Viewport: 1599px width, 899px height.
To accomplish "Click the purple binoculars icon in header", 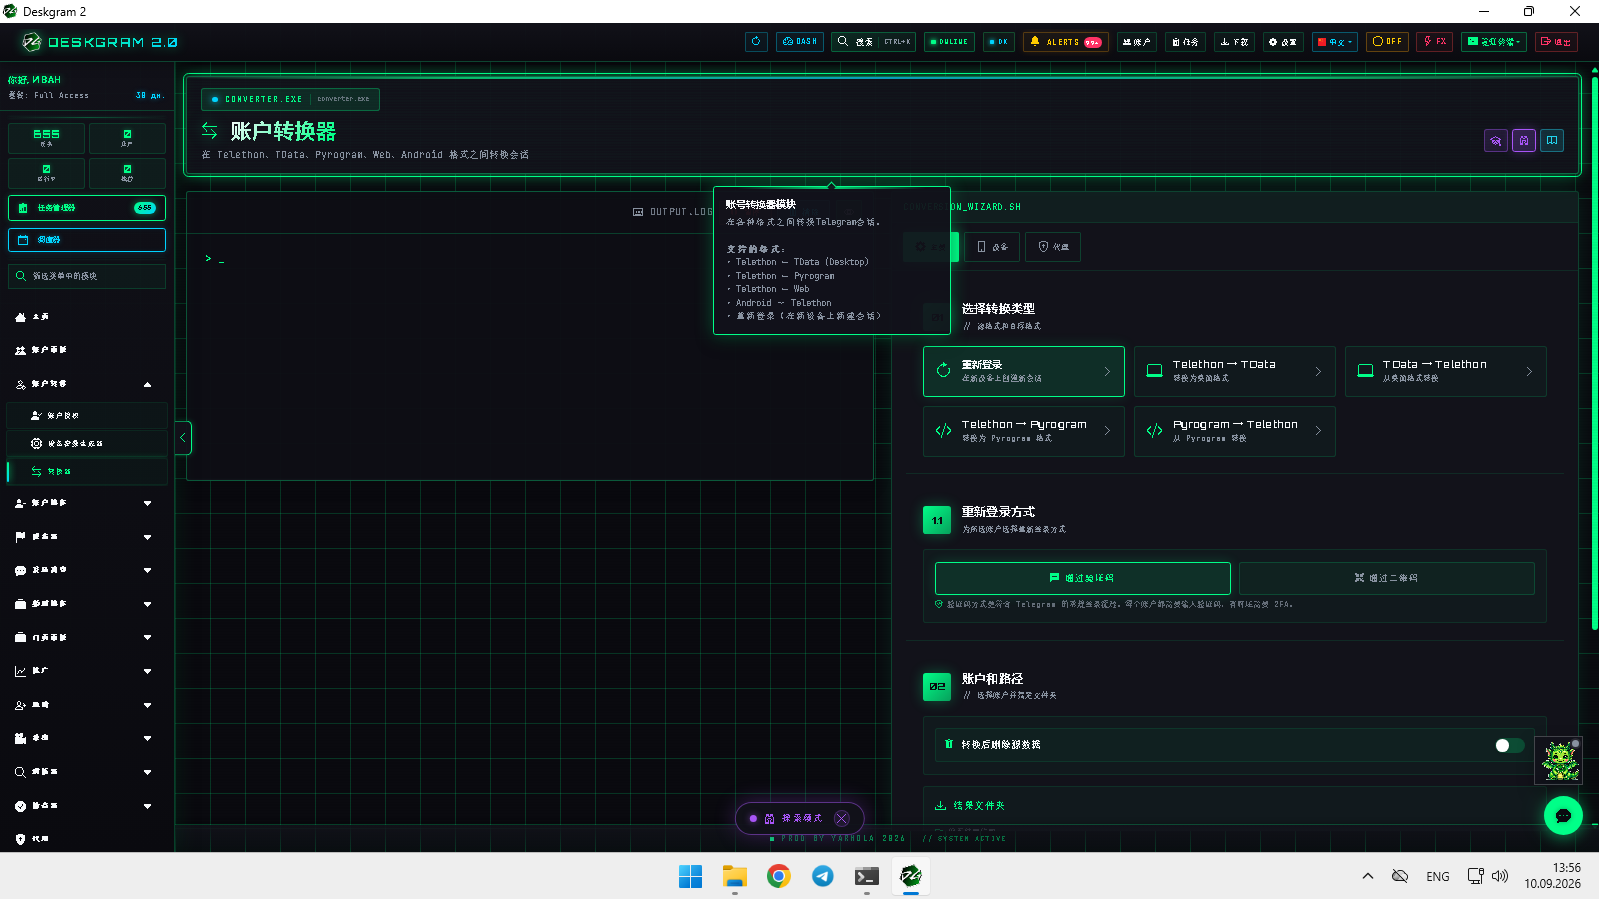I will (1524, 141).
